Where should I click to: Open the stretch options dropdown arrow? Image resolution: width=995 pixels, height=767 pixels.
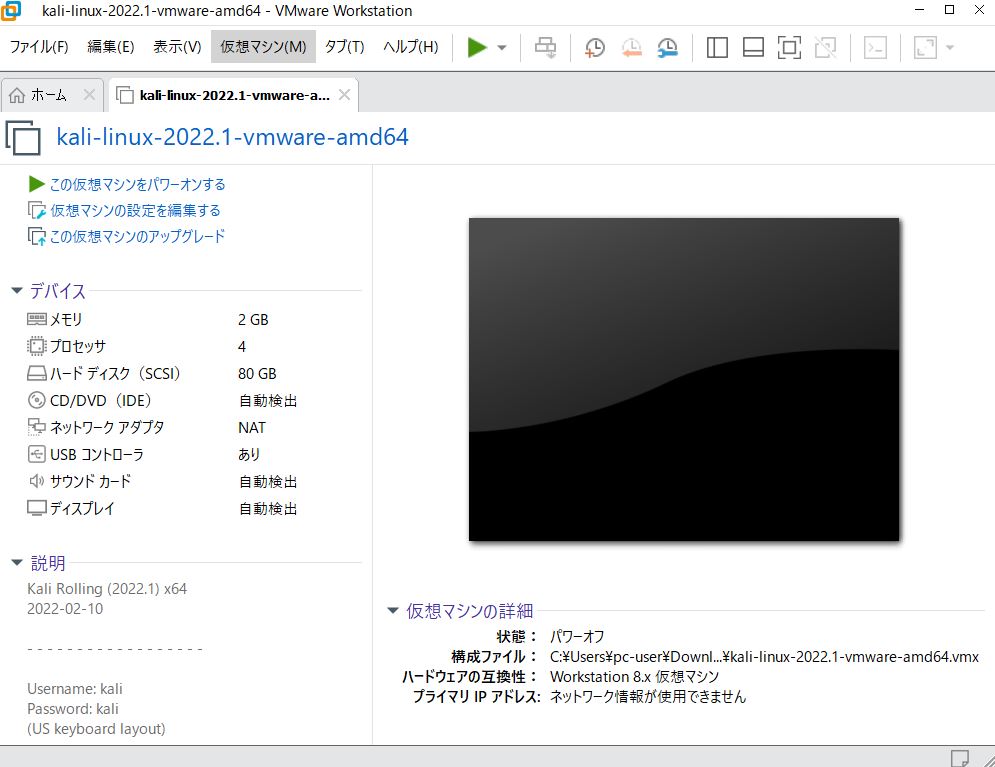pyautogui.click(x=950, y=48)
